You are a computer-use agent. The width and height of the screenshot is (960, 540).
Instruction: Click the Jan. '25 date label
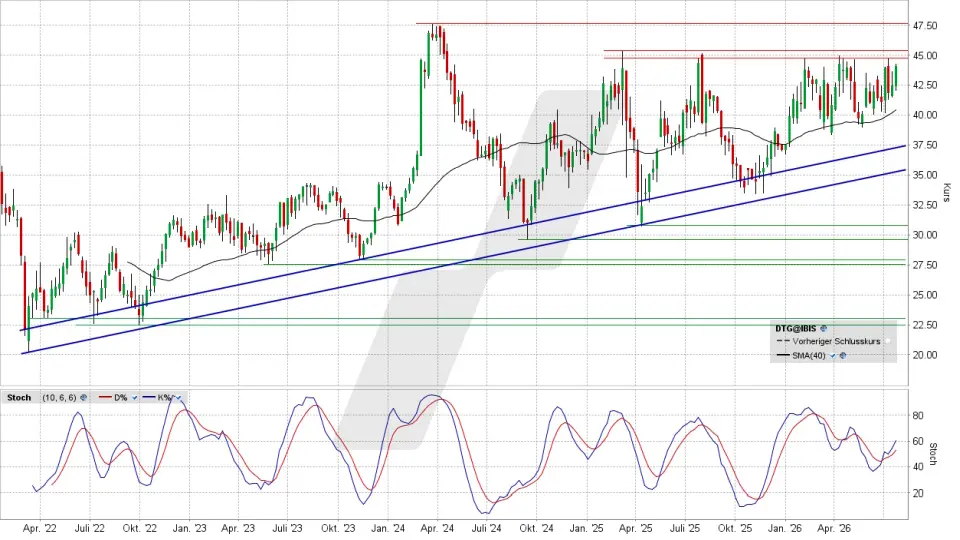click(587, 528)
